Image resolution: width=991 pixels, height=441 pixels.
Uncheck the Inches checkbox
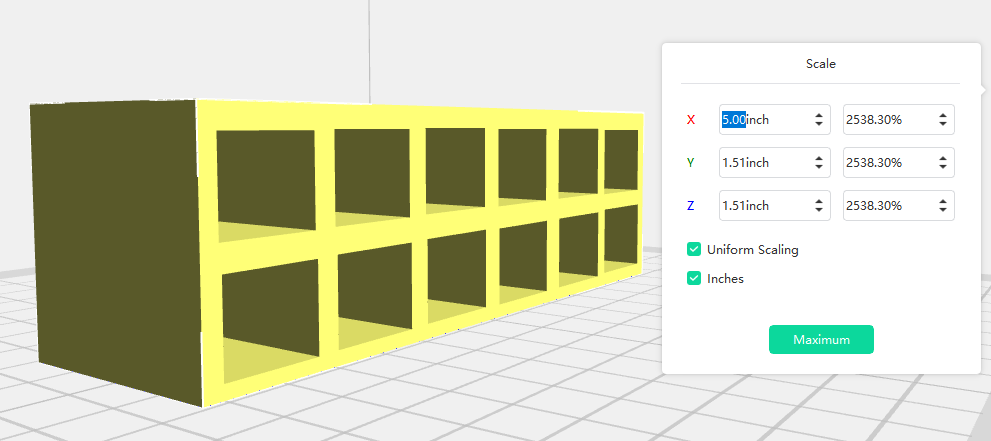click(694, 278)
